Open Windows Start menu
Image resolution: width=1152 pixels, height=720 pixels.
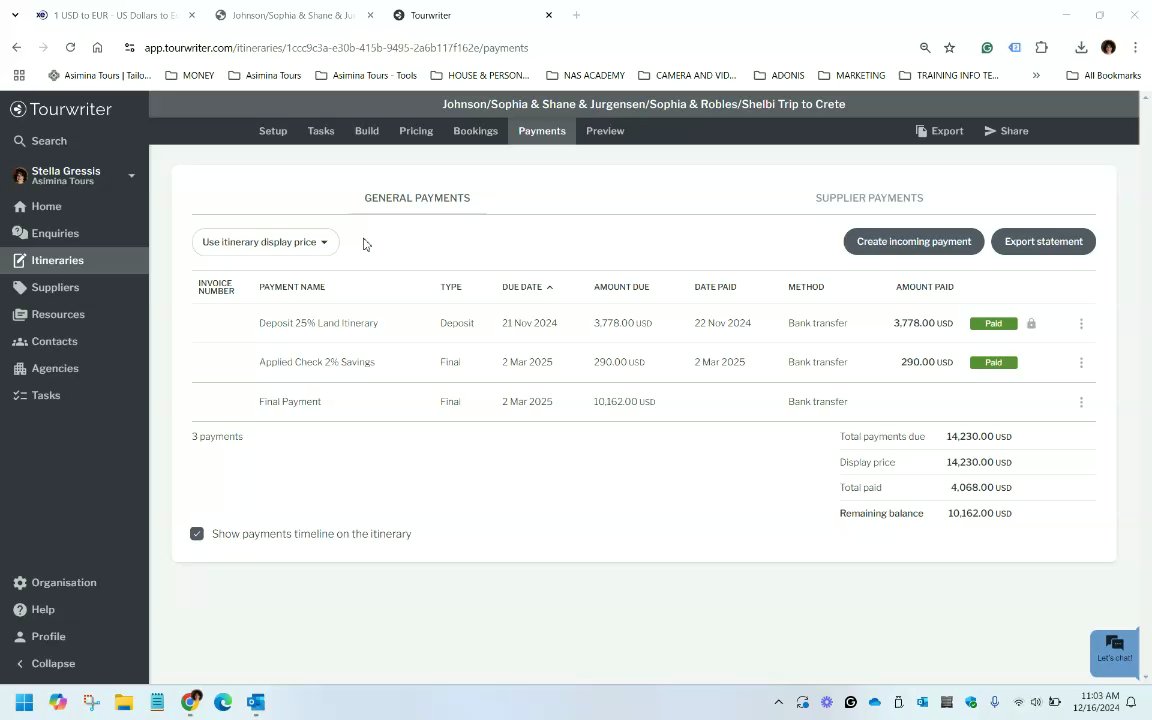tap(24, 702)
